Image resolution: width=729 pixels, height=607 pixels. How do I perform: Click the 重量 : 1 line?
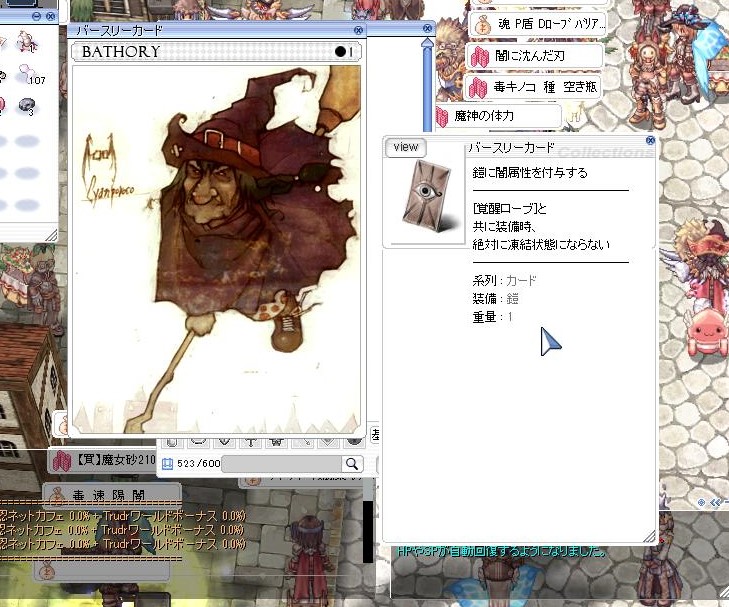click(493, 317)
